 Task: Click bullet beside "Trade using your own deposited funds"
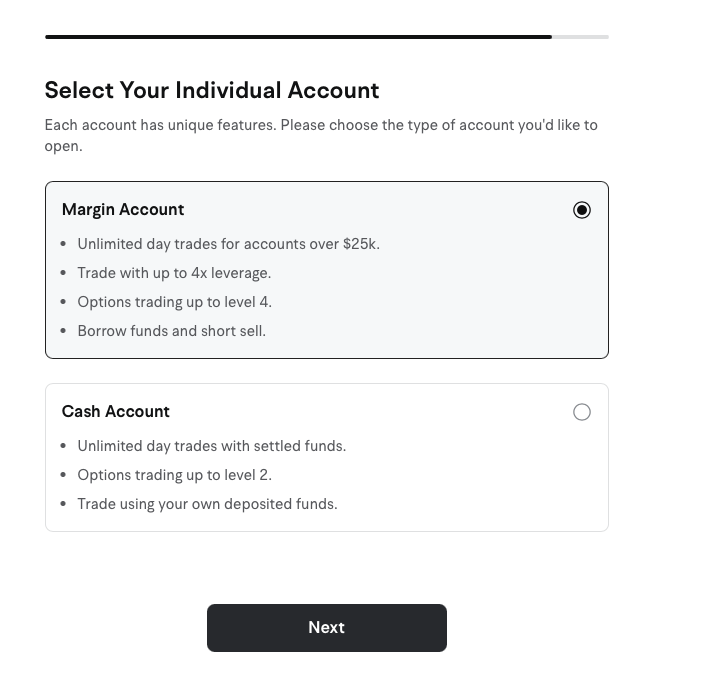coord(64,504)
